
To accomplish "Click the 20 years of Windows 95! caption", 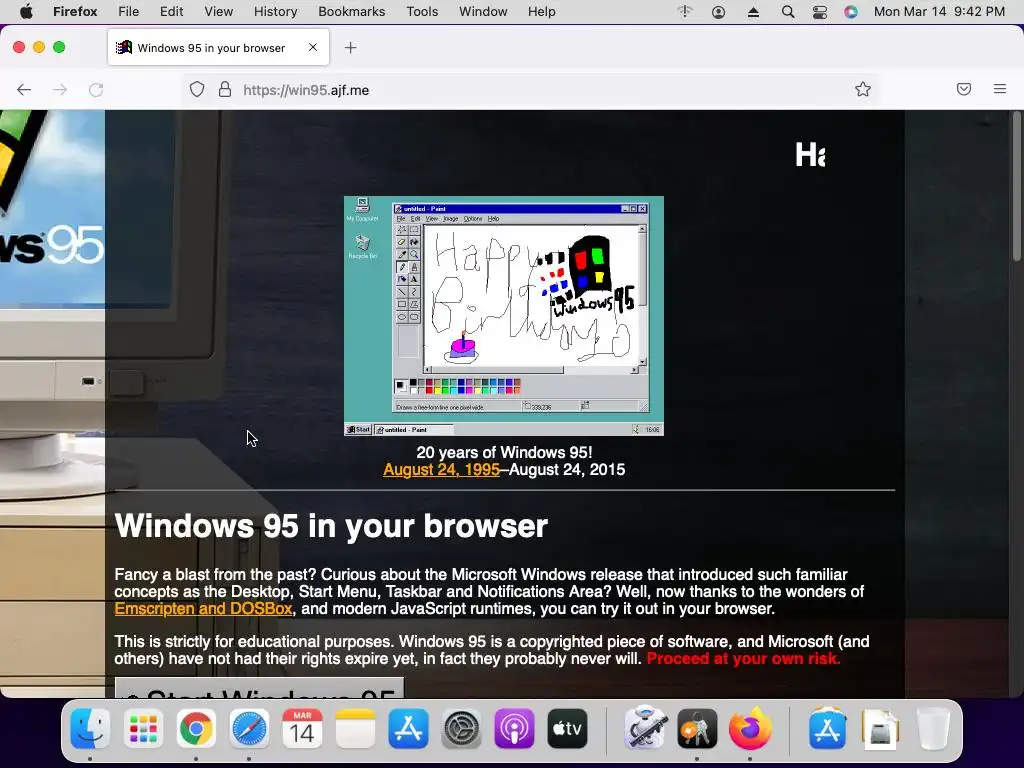I will point(504,453).
